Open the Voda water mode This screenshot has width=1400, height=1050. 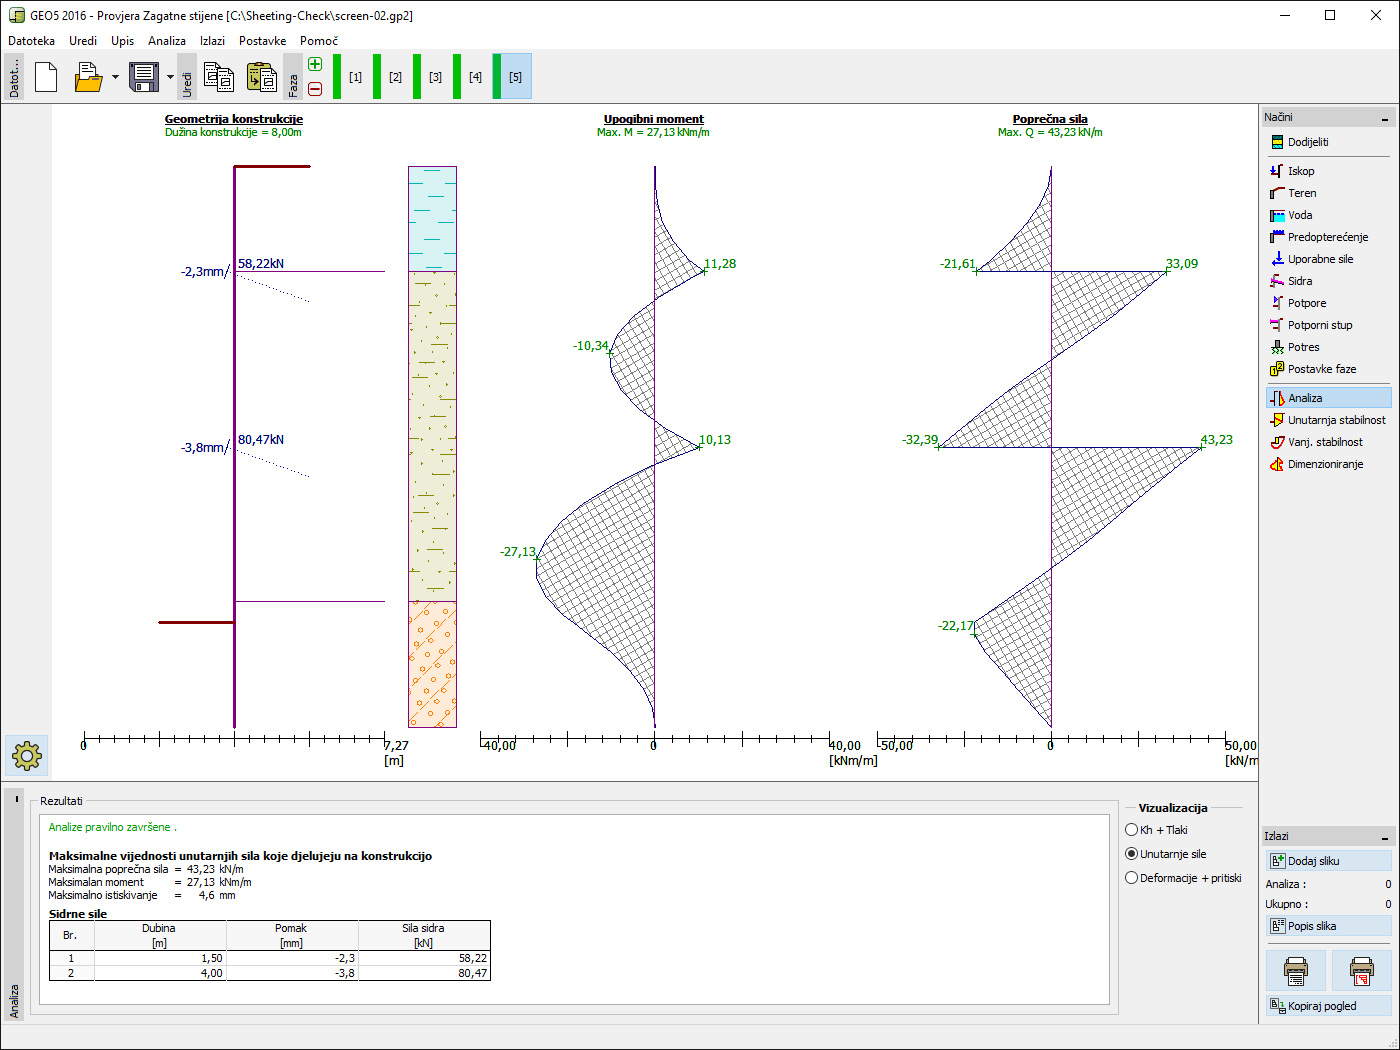coord(1300,215)
